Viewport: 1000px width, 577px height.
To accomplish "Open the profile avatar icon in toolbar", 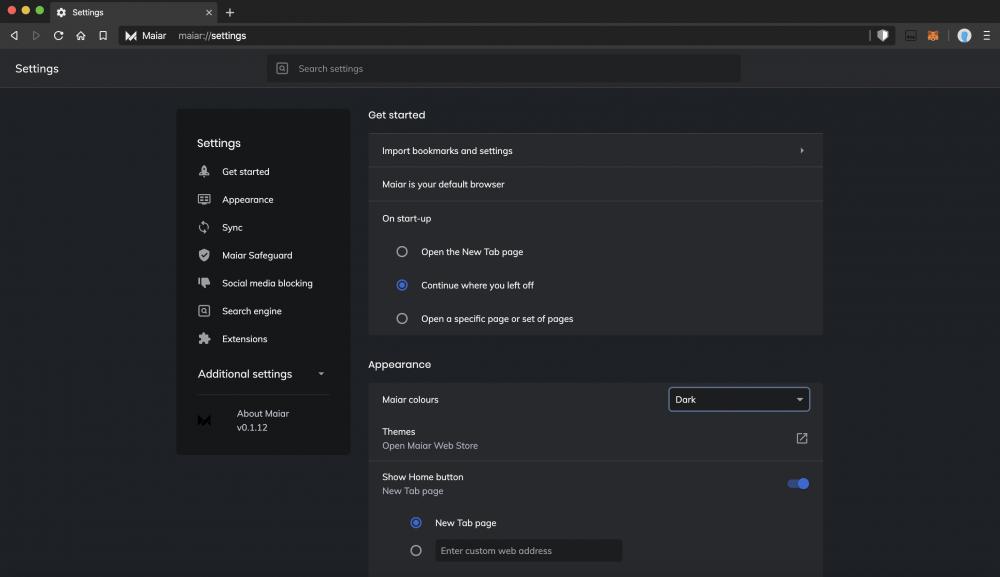I will pos(963,35).
